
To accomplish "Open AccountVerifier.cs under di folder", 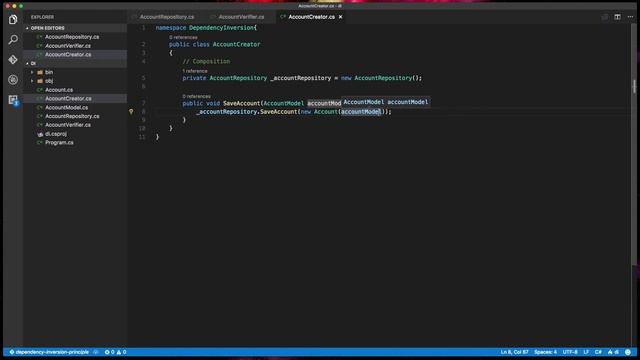I will [68, 125].
